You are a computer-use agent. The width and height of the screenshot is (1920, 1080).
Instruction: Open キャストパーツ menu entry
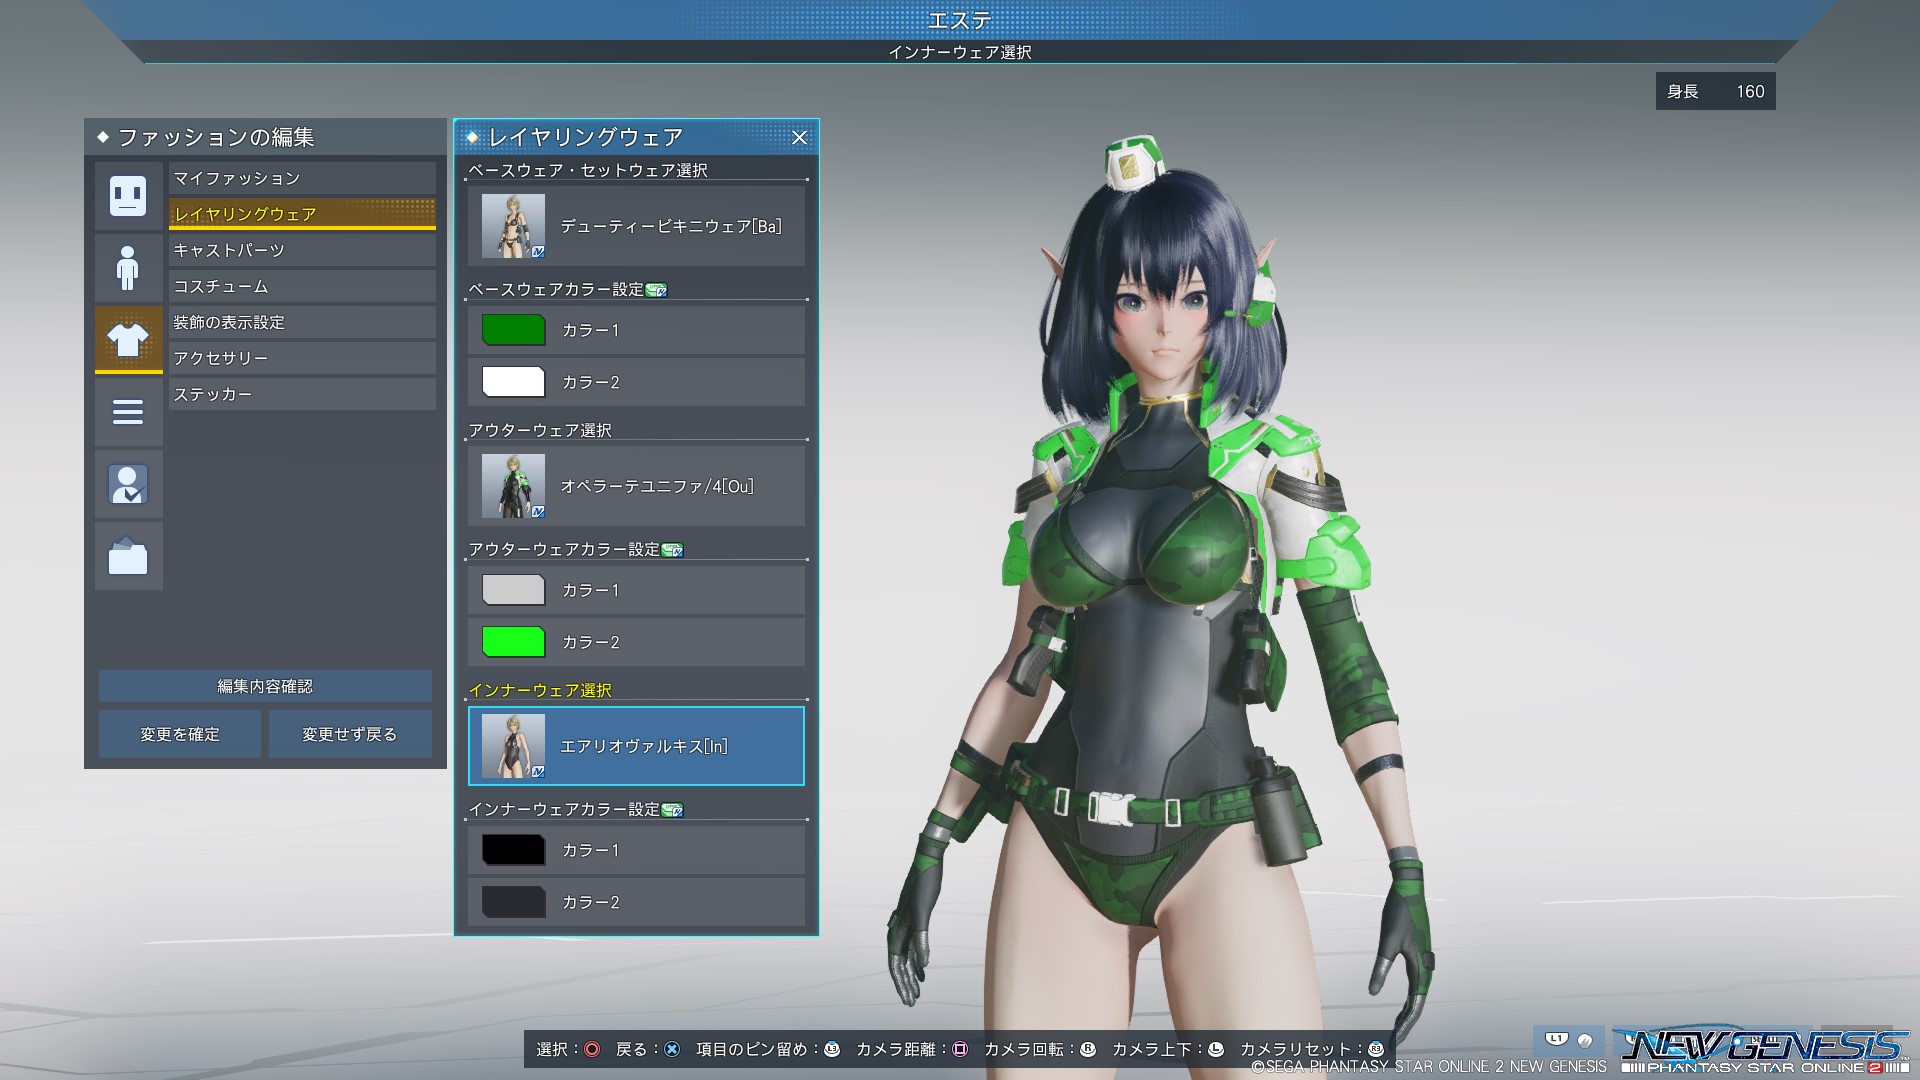click(302, 250)
